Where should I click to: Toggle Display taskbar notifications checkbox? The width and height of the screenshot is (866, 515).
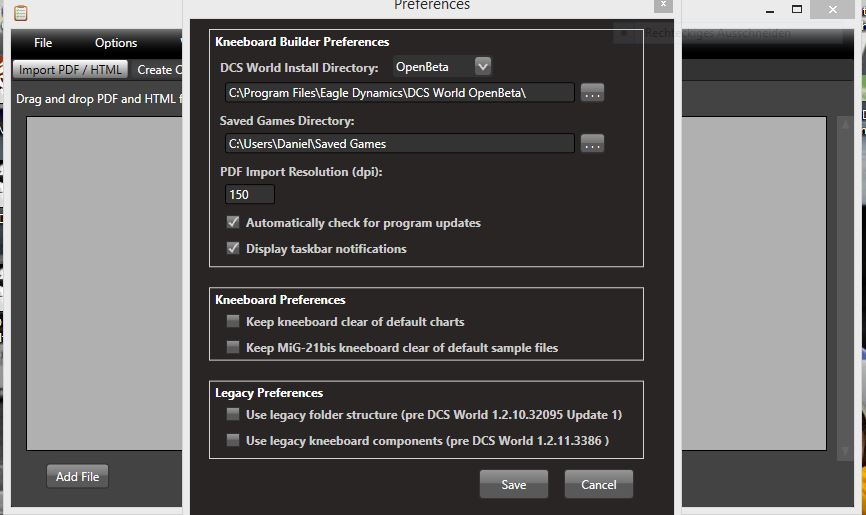click(233, 248)
